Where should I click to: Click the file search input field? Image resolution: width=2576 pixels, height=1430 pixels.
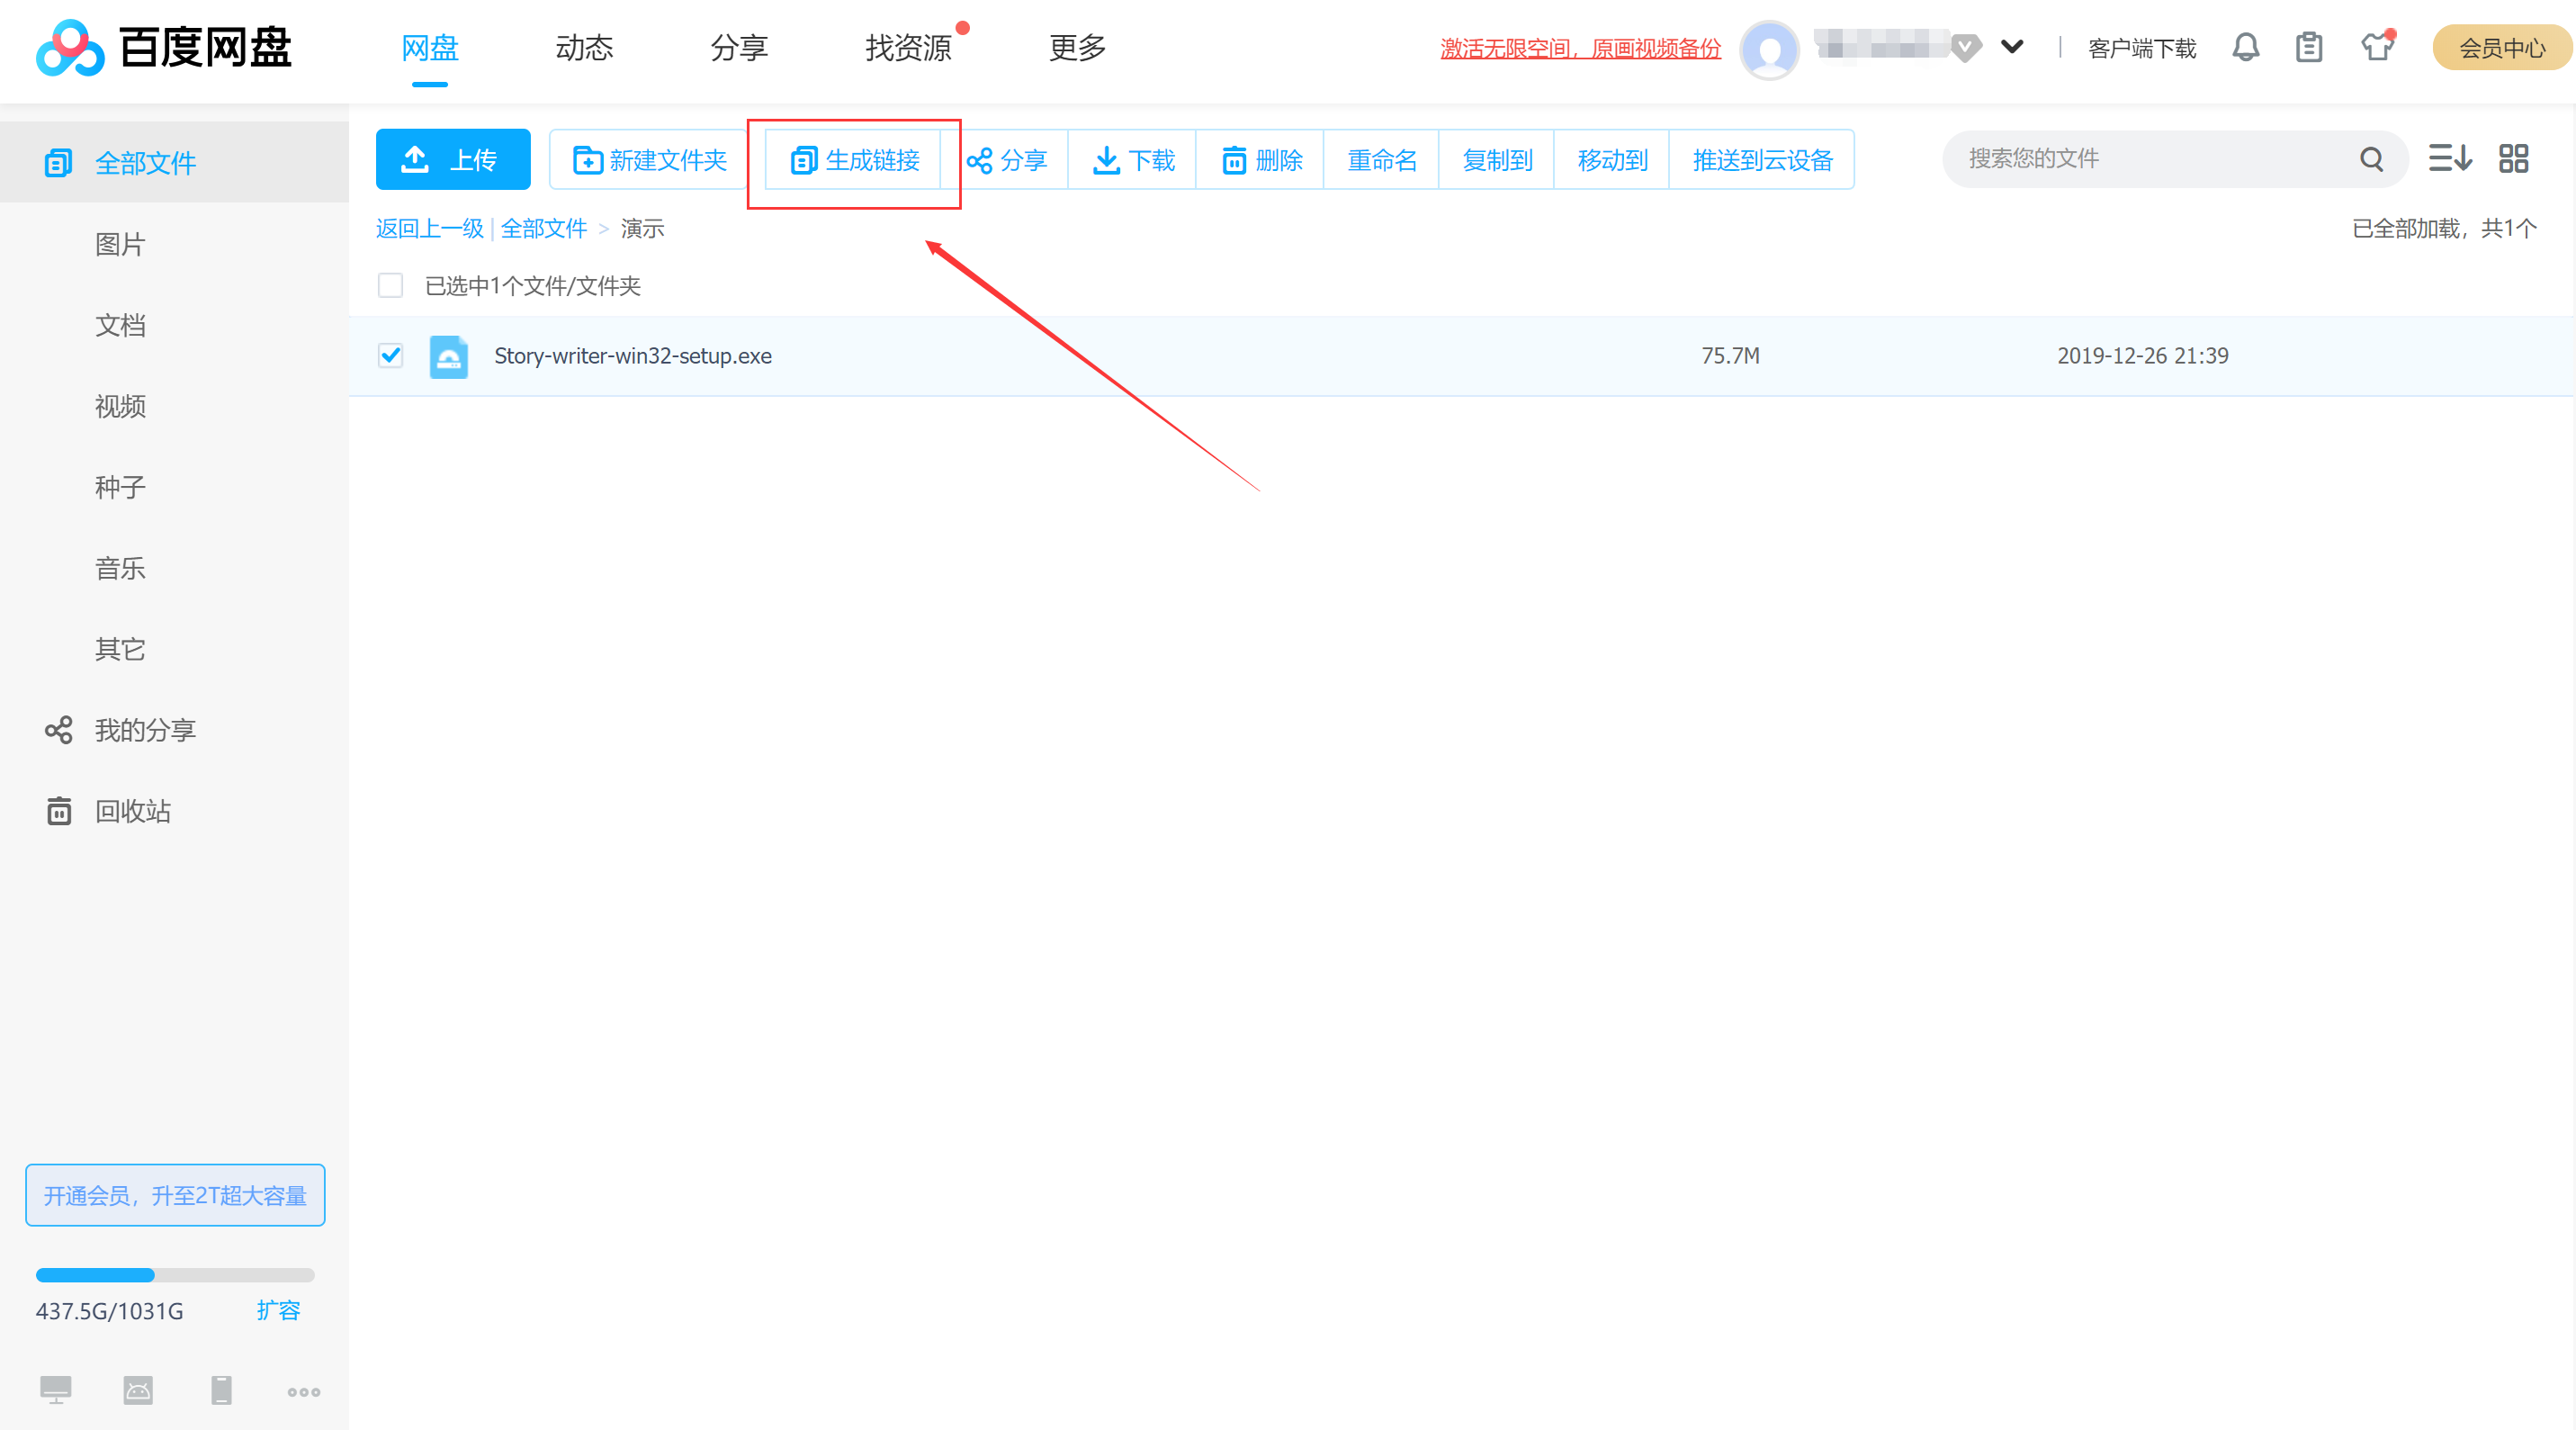click(x=2150, y=159)
